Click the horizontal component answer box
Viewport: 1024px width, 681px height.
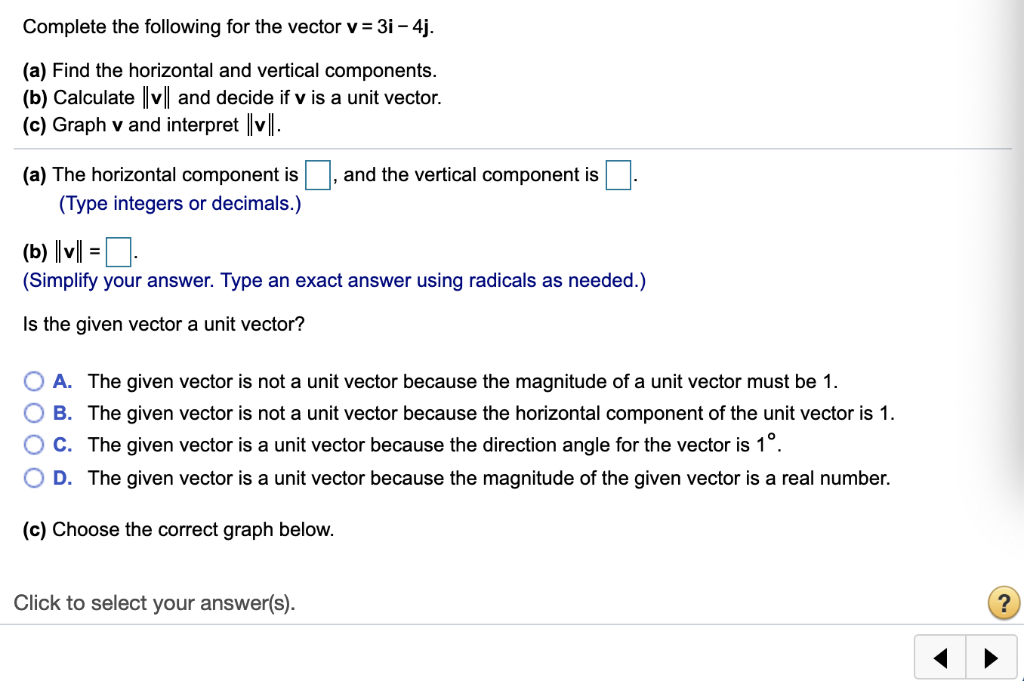[x=317, y=173]
